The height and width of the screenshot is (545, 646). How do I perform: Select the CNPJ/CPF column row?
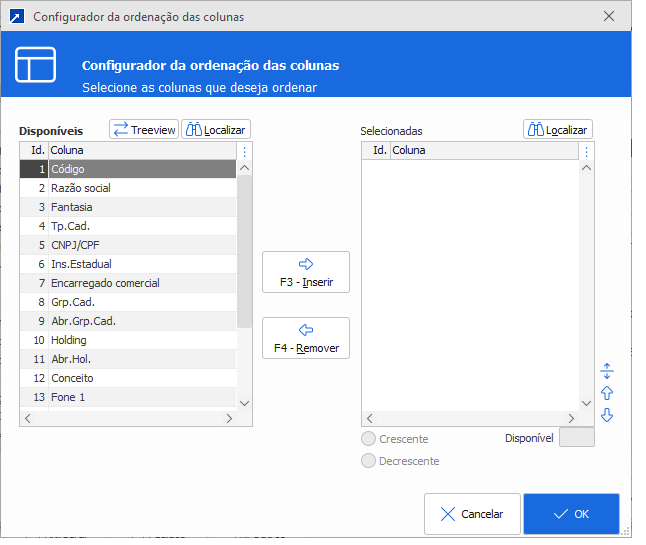click(x=78, y=245)
